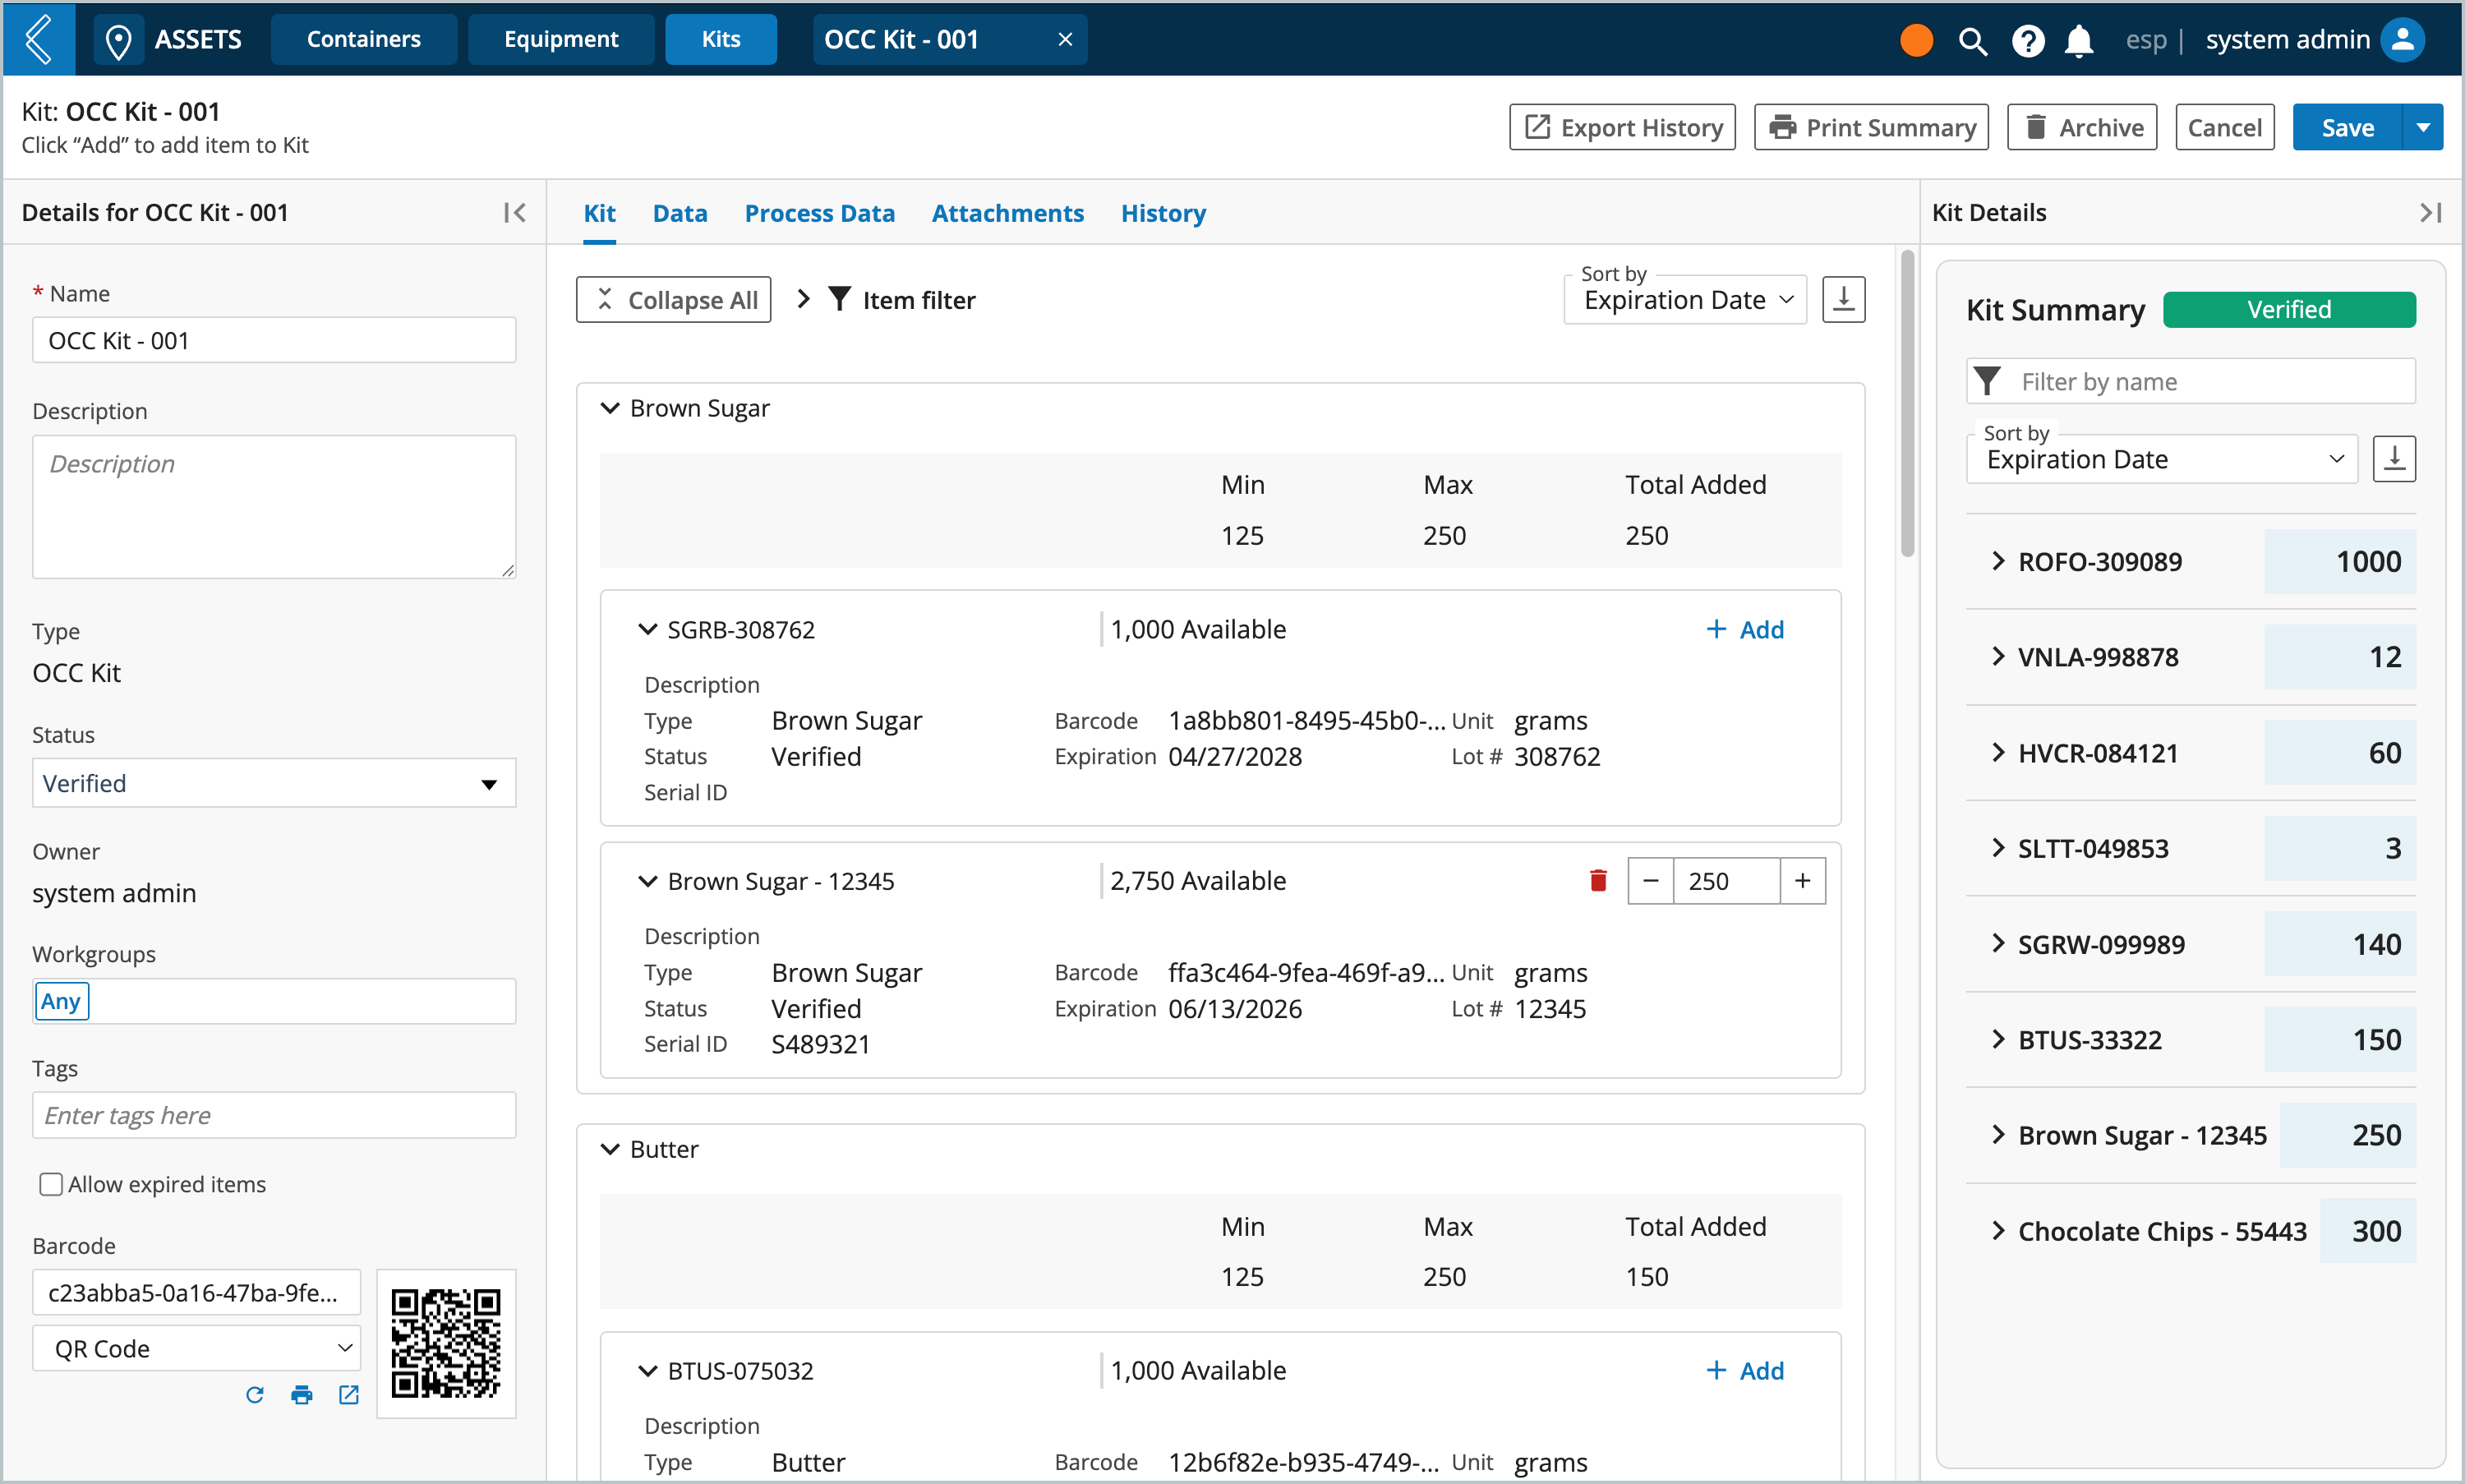Enable Allow expired items checkbox
Screen dimensions: 2465x1484
(50, 1184)
